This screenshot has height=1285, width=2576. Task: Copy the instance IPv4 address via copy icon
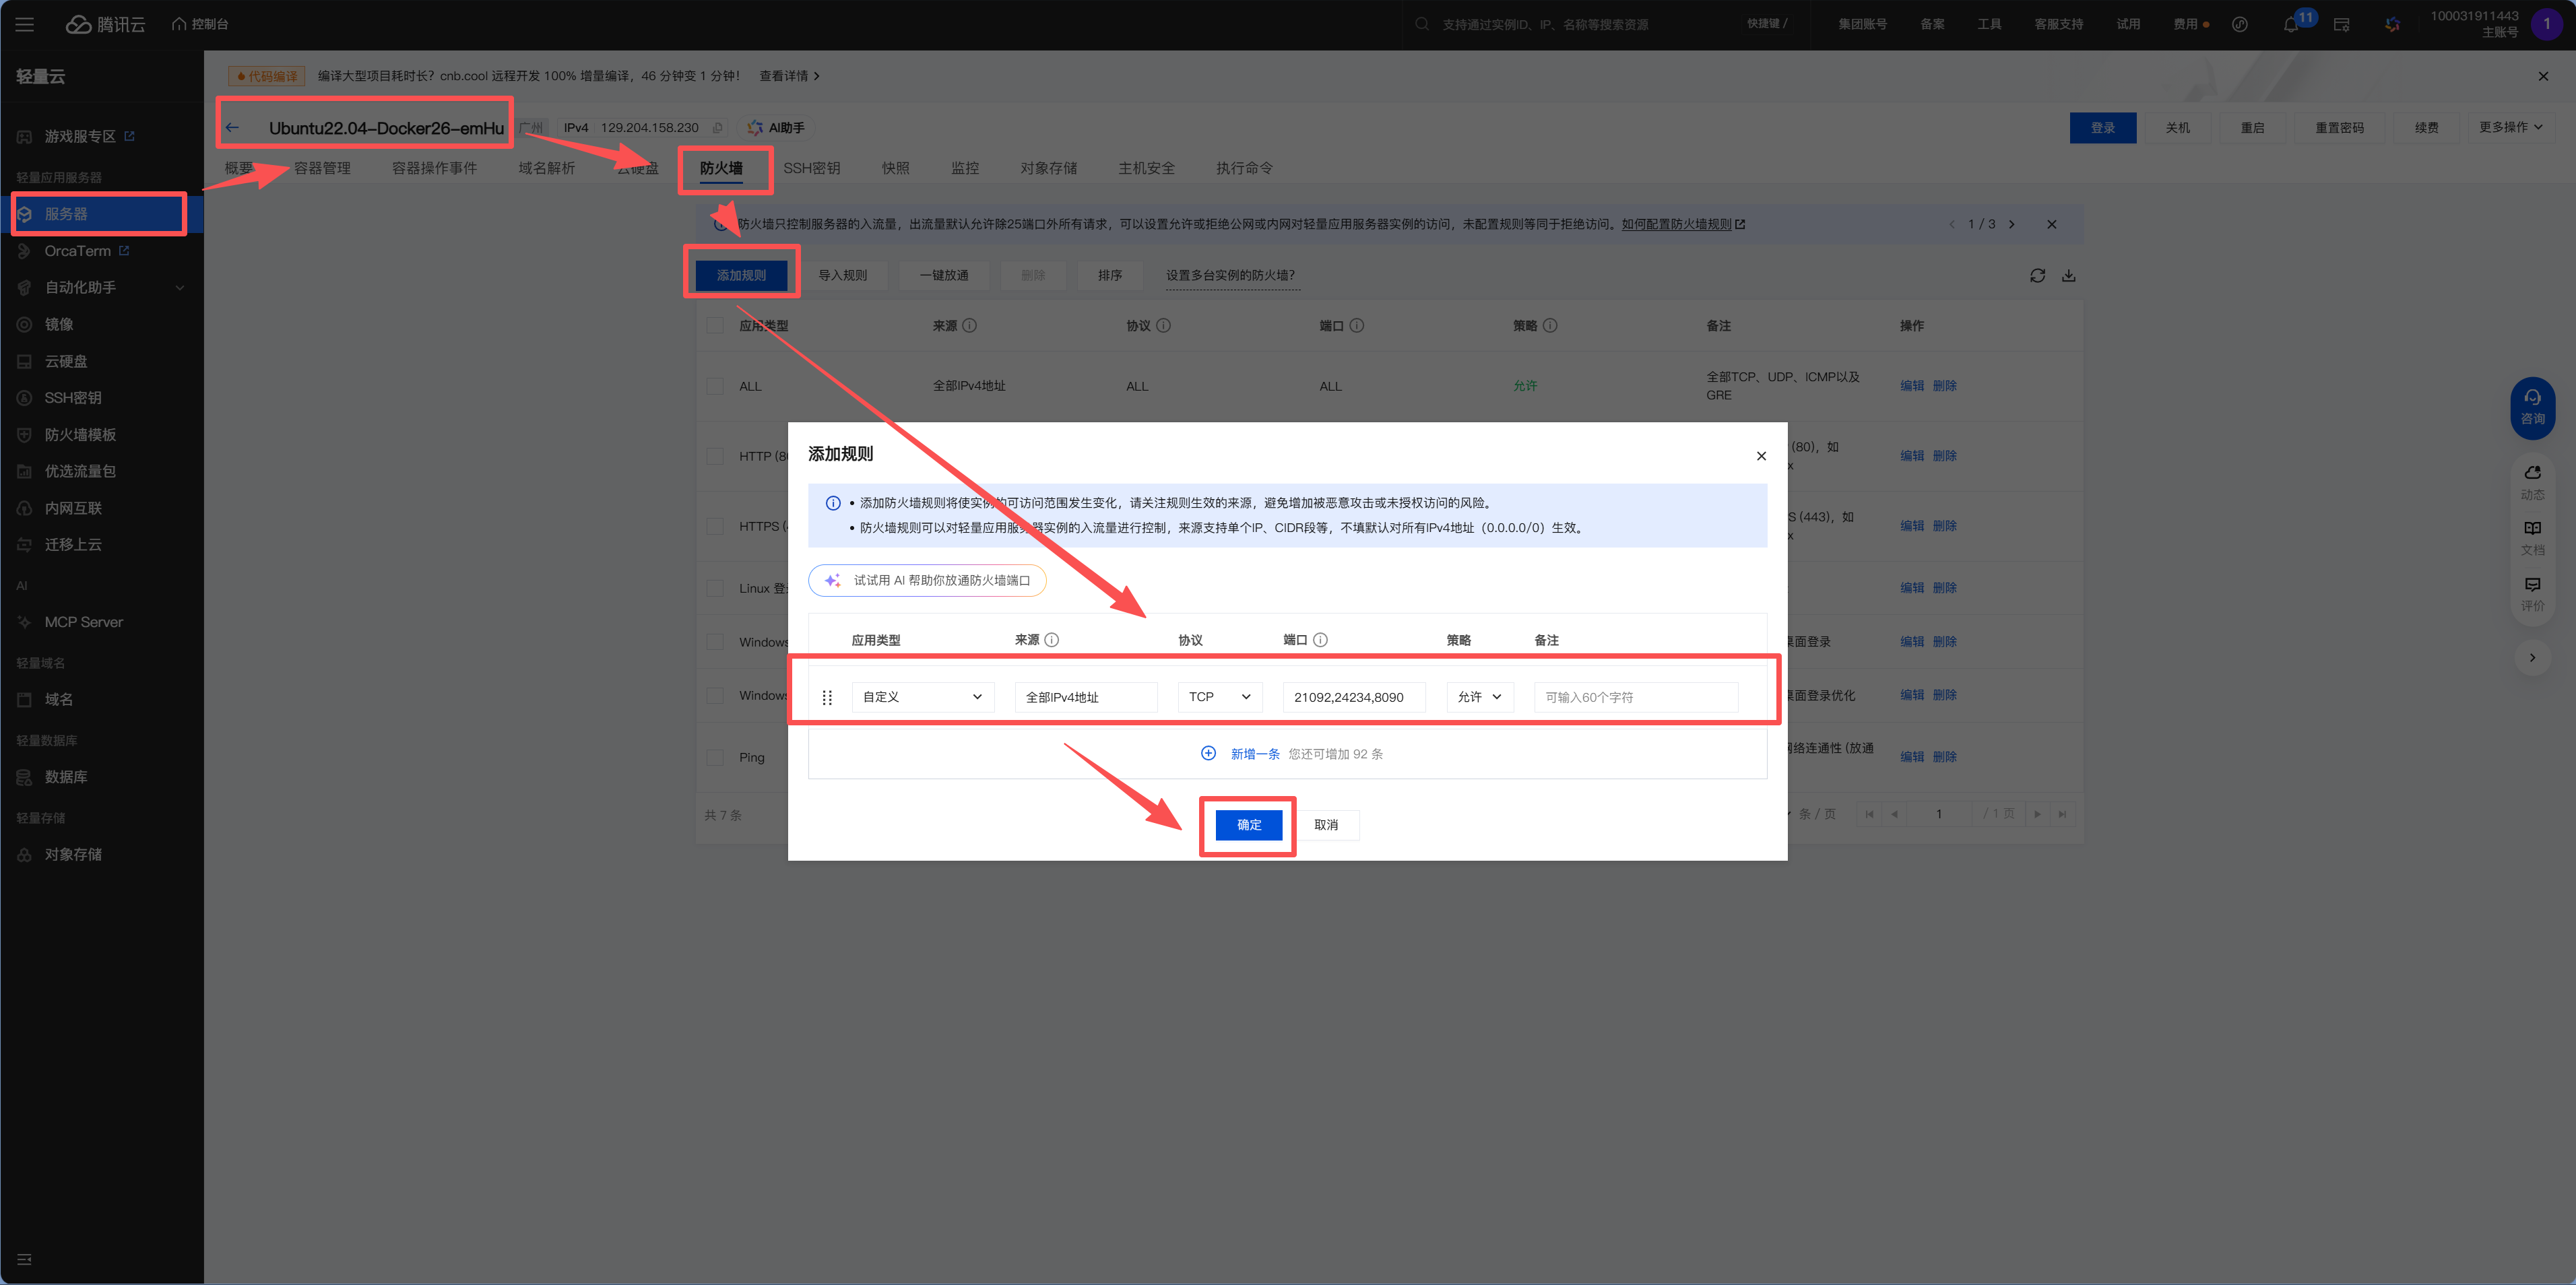[x=717, y=128]
